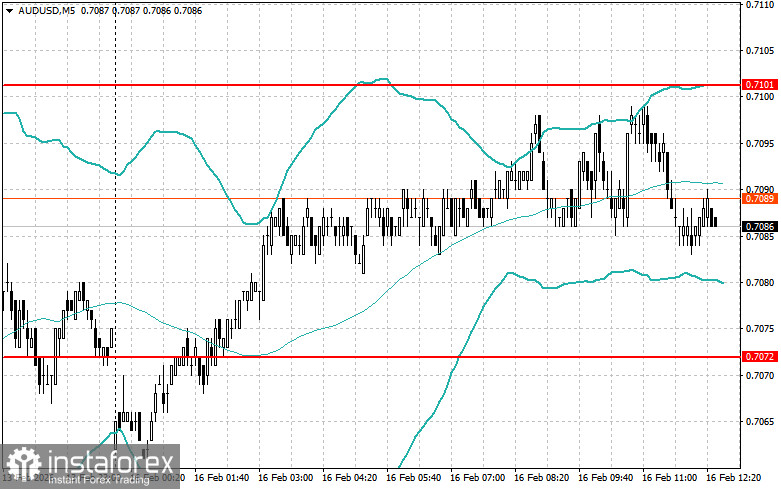Open the chart menu triangle beside AUDUSD
The image size is (781, 489).
(9, 10)
